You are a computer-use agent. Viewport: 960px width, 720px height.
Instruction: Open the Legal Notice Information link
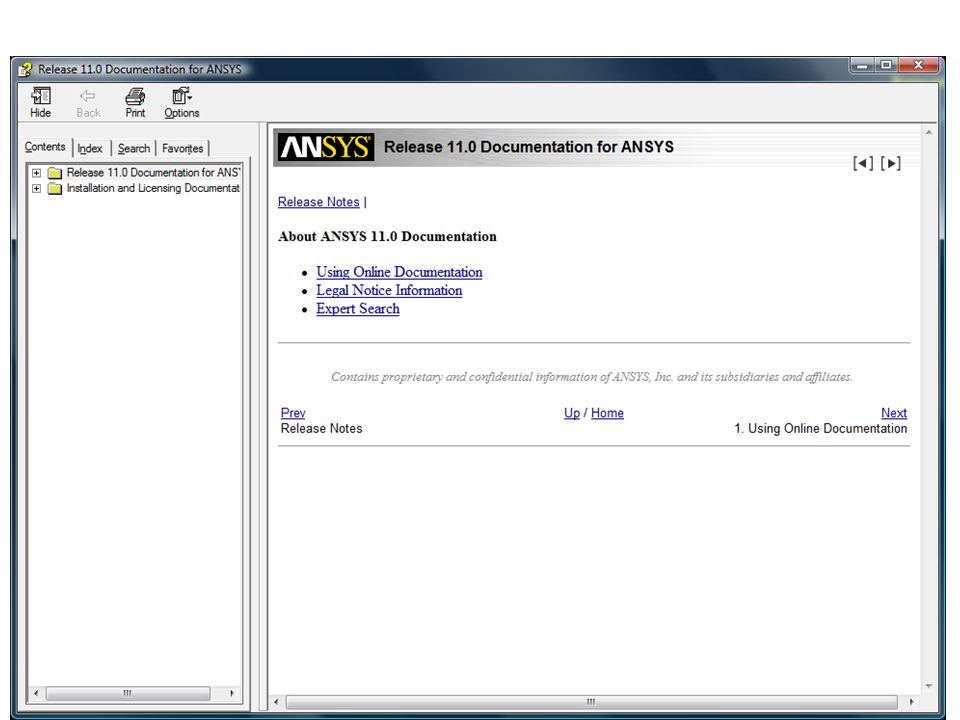tap(389, 290)
